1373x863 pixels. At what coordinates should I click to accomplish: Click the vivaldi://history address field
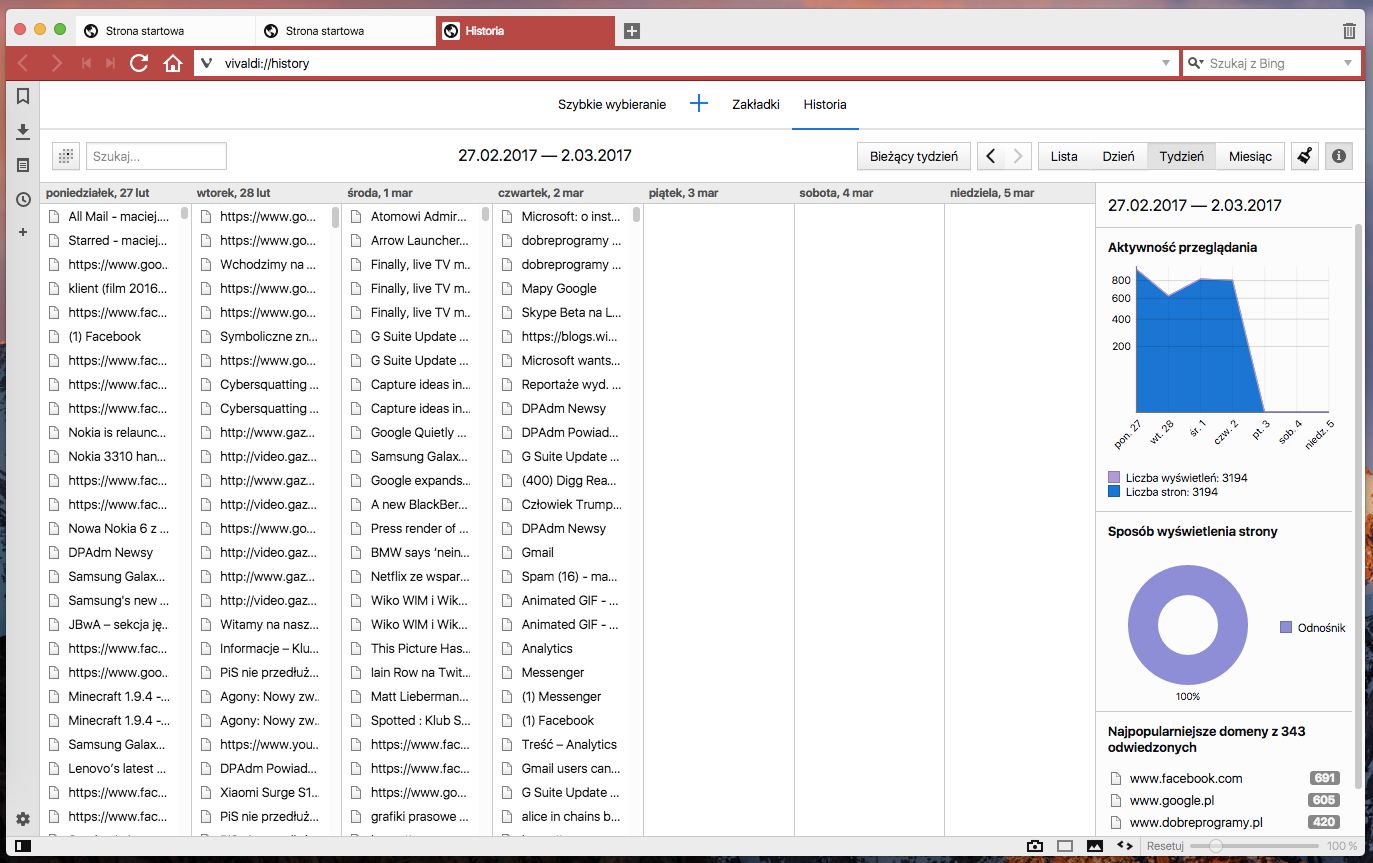(685, 63)
